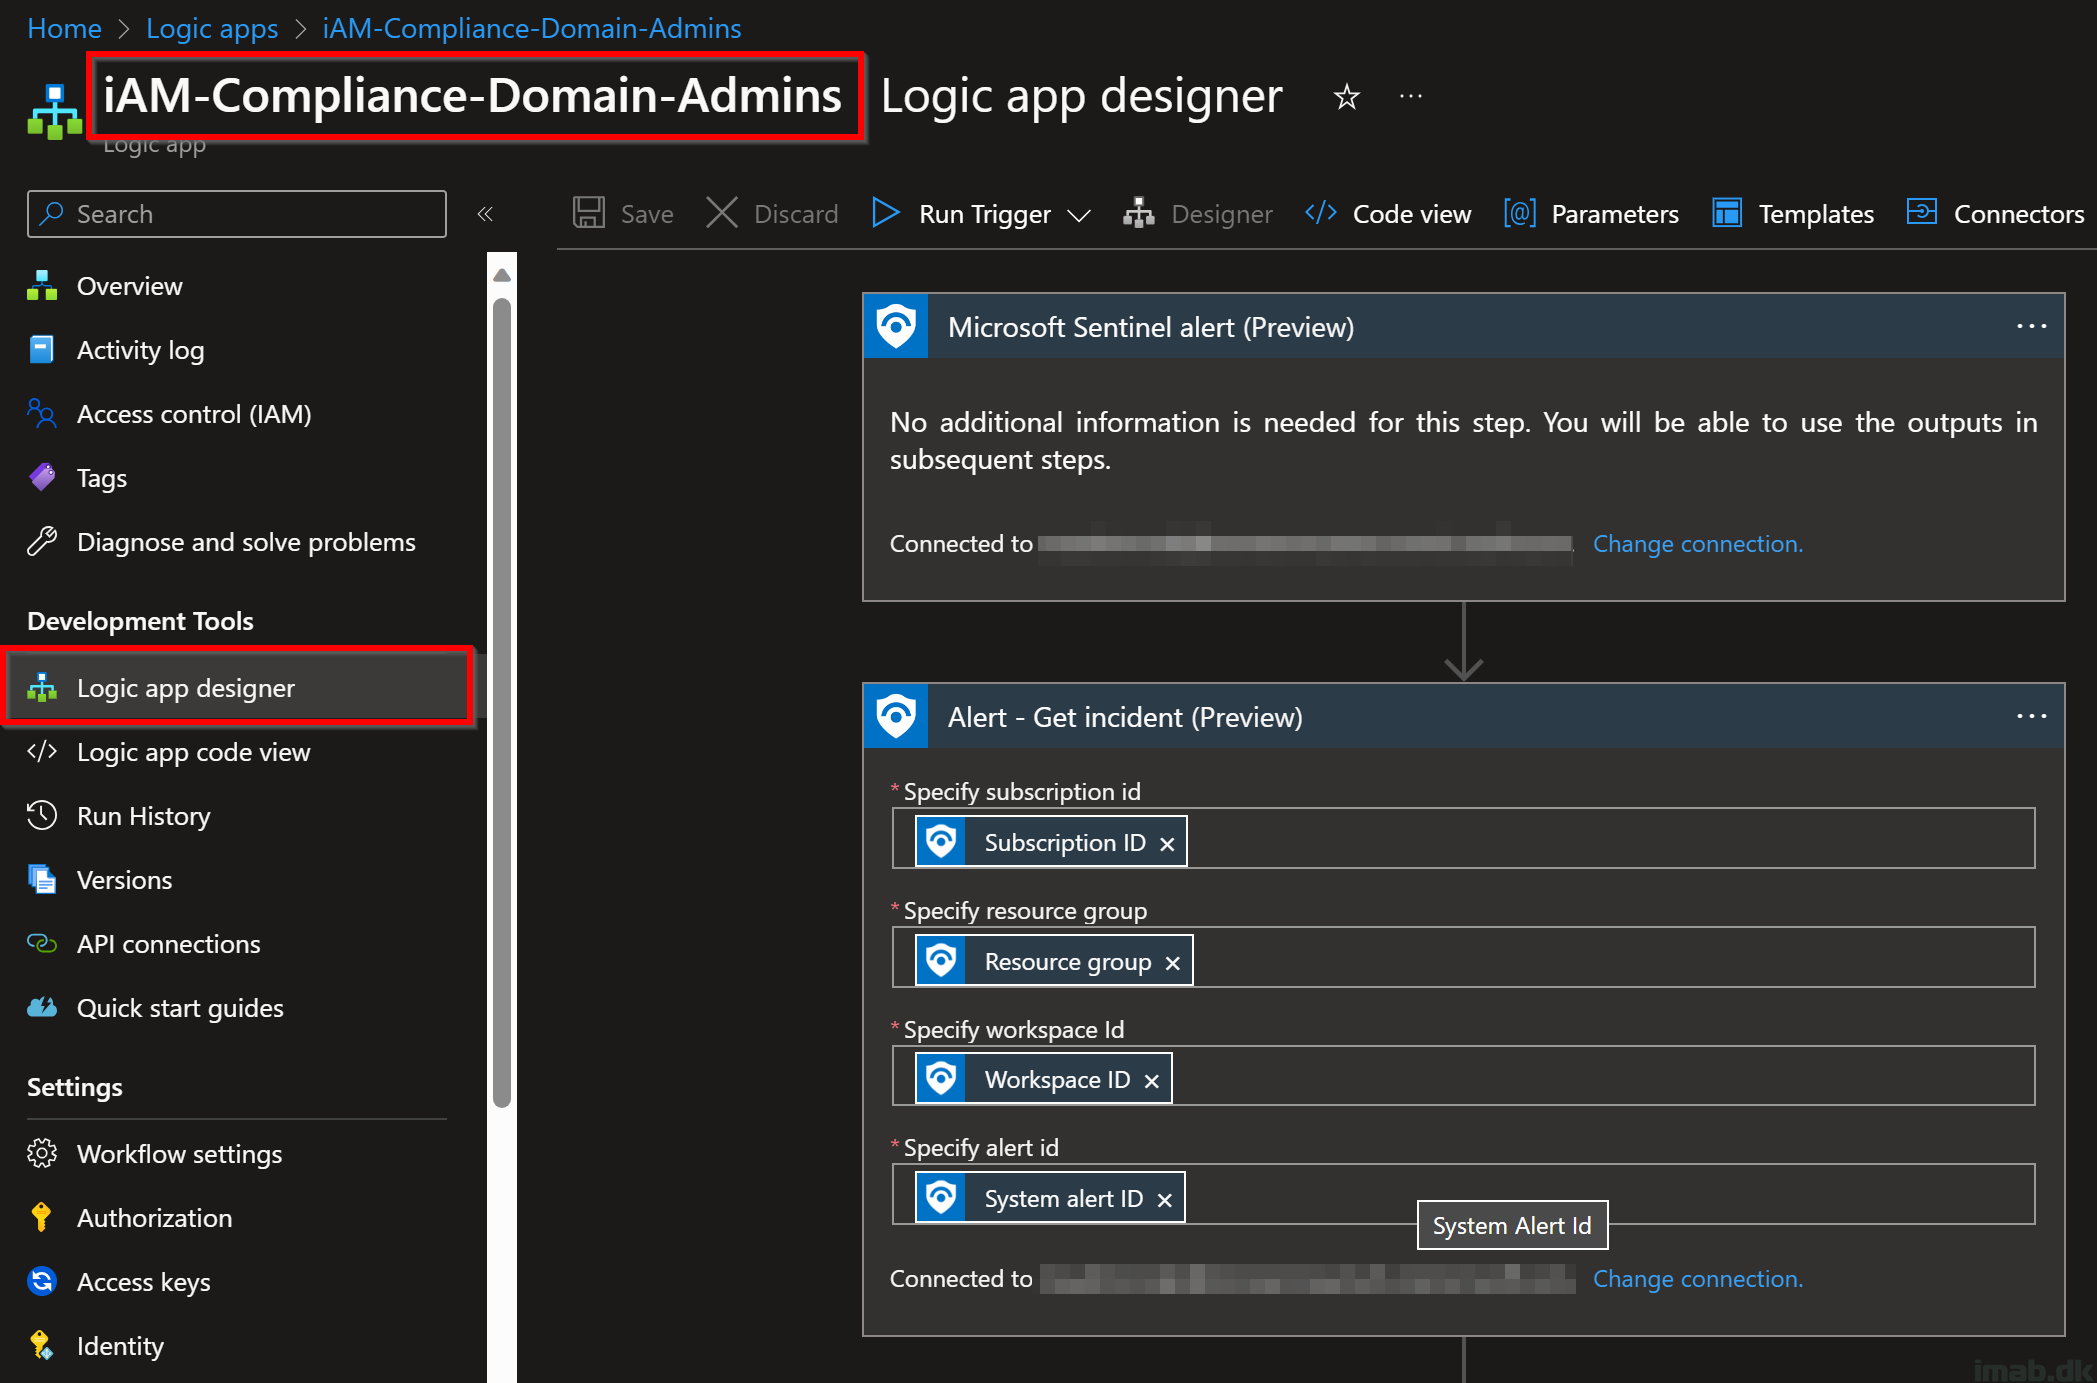Click Home breadcrumb link
2097x1383 pixels.
[64, 28]
